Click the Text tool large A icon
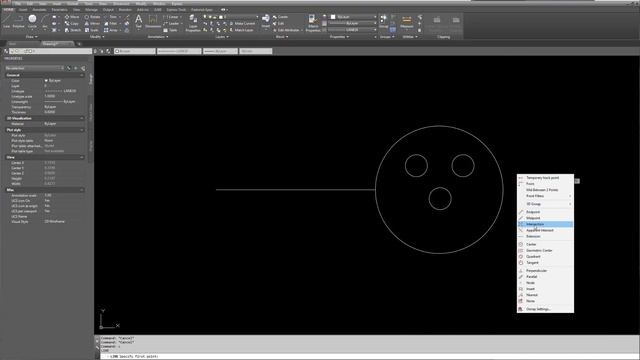This screenshot has height=360, width=640. tap(138, 20)
